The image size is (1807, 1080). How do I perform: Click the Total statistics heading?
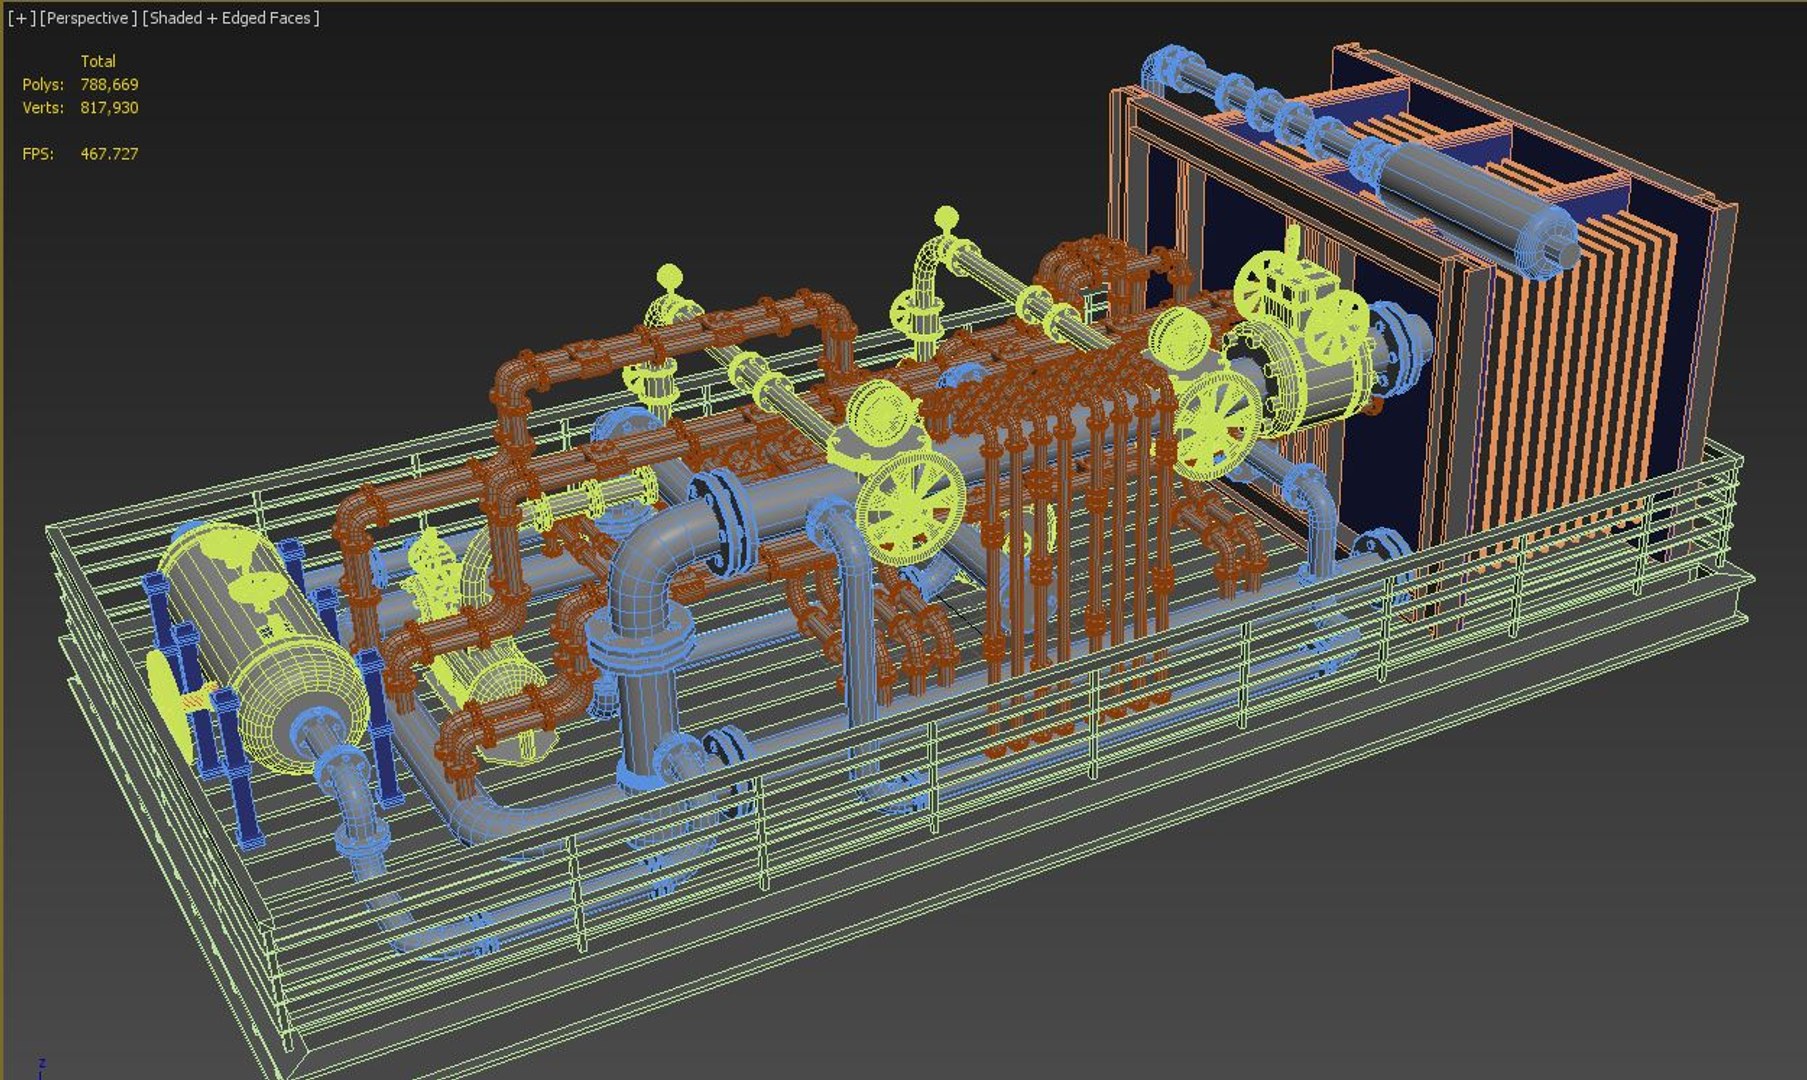point(98,62)
